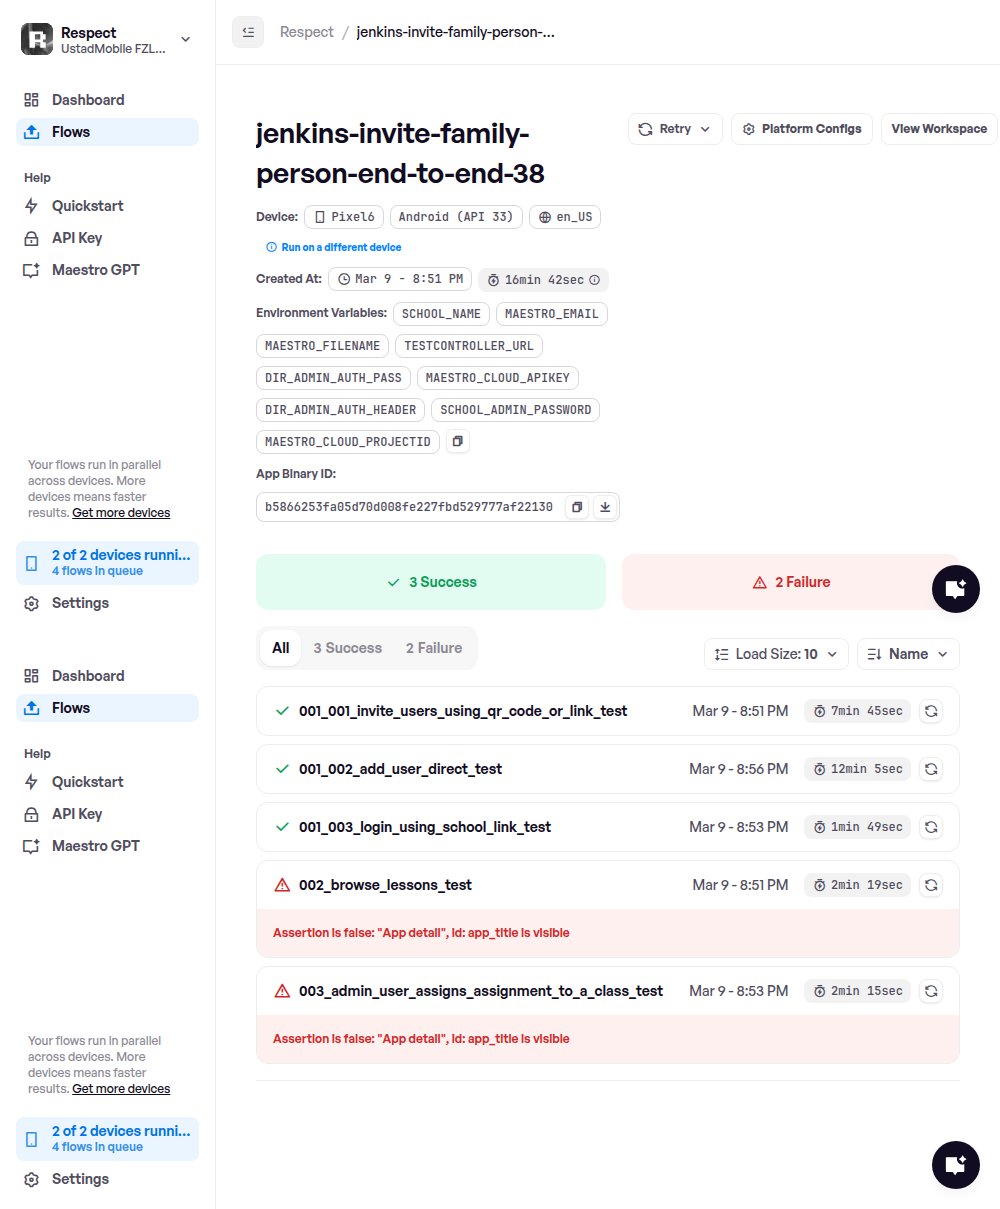The width and height of the screenshot is (1000, 1209).
Task: Copy the App Binary ID
Action: point(577,507)
